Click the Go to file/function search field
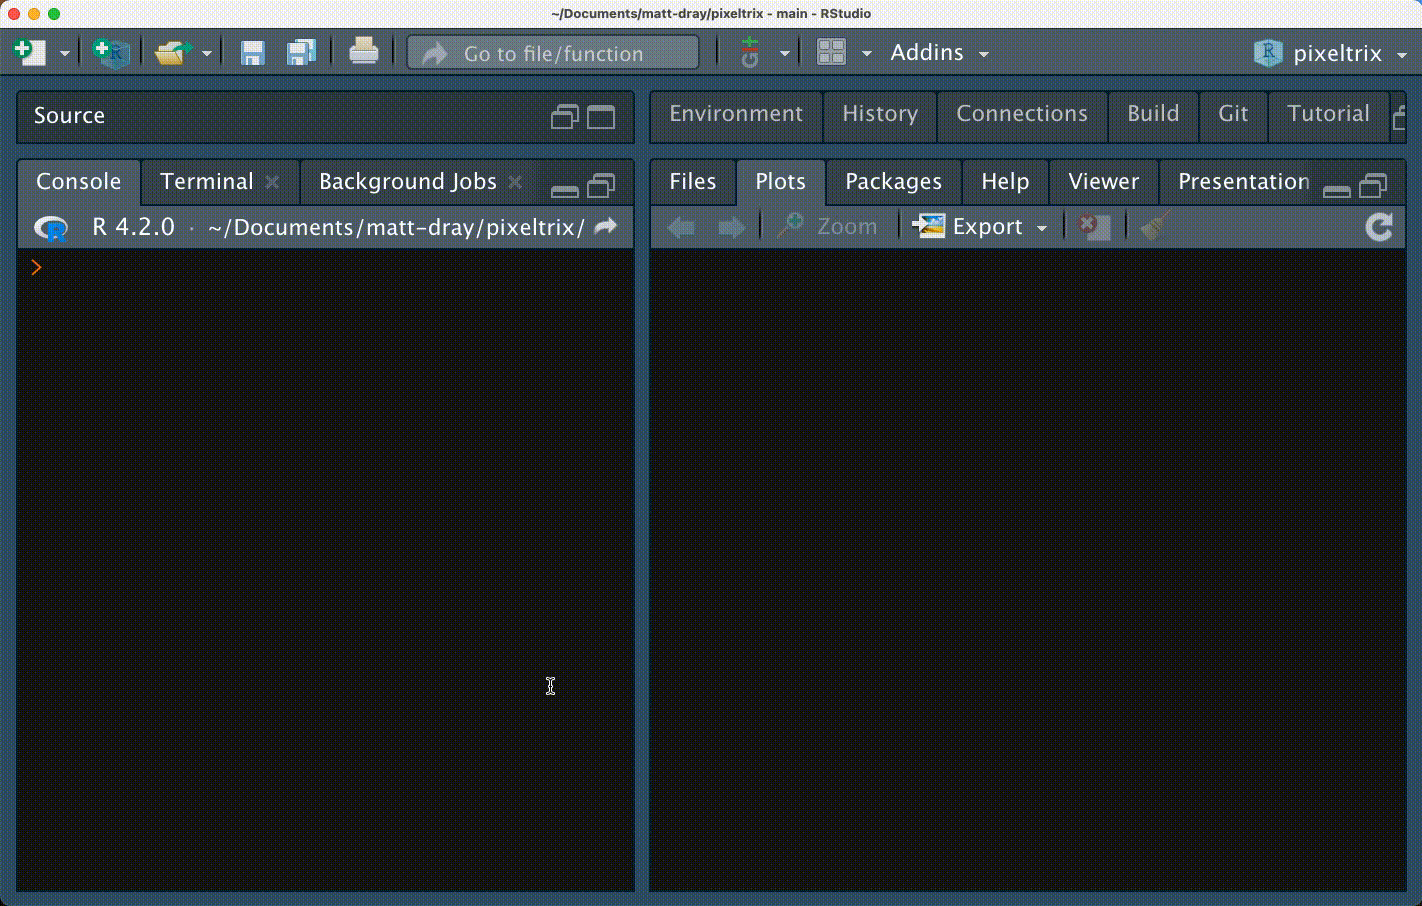The image size is (1422, 906). [x=552, y=52]
